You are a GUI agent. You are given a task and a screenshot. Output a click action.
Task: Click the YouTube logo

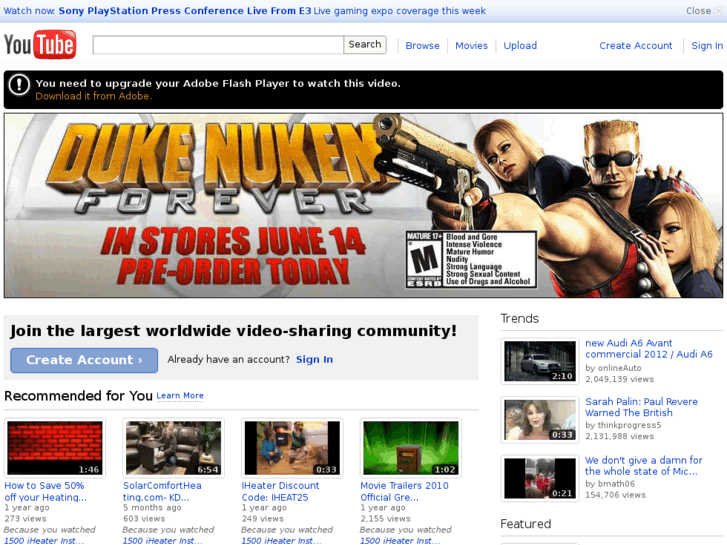(x=40, y=45)
